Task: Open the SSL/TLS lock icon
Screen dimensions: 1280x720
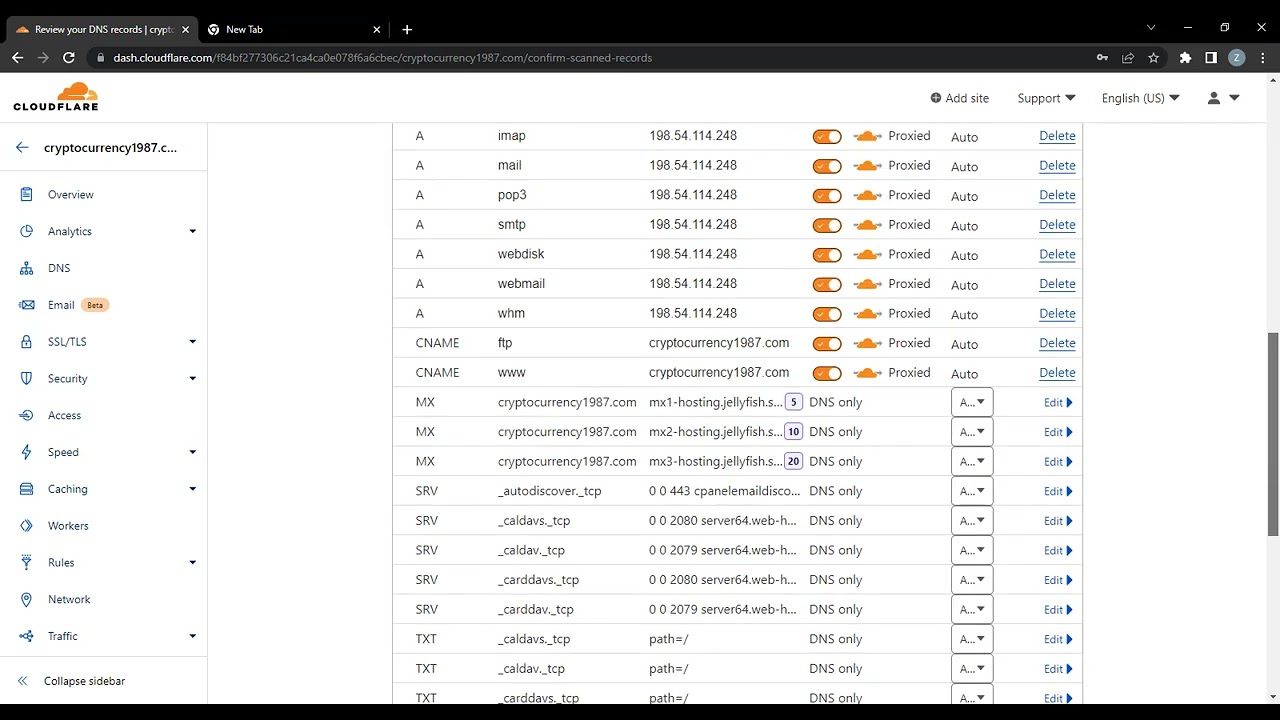Action: [27, 342]
